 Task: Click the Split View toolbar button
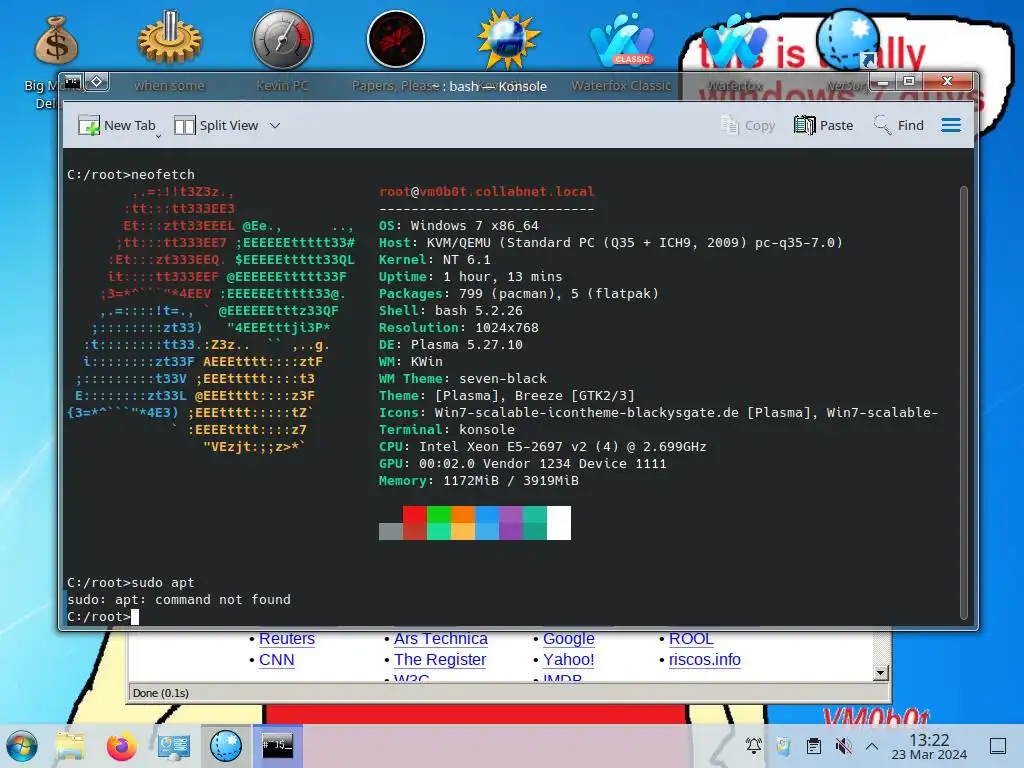click(217, 125)
